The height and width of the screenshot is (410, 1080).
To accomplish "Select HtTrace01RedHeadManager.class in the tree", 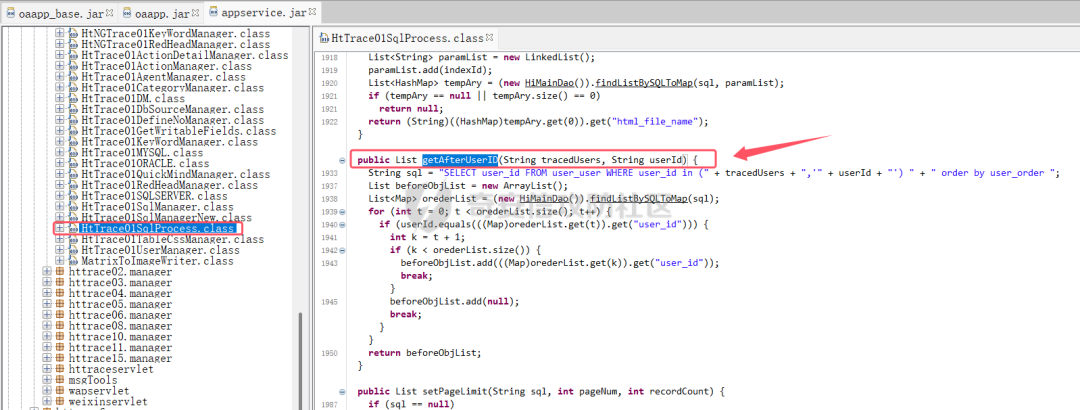I will click(x=169, y=185).
